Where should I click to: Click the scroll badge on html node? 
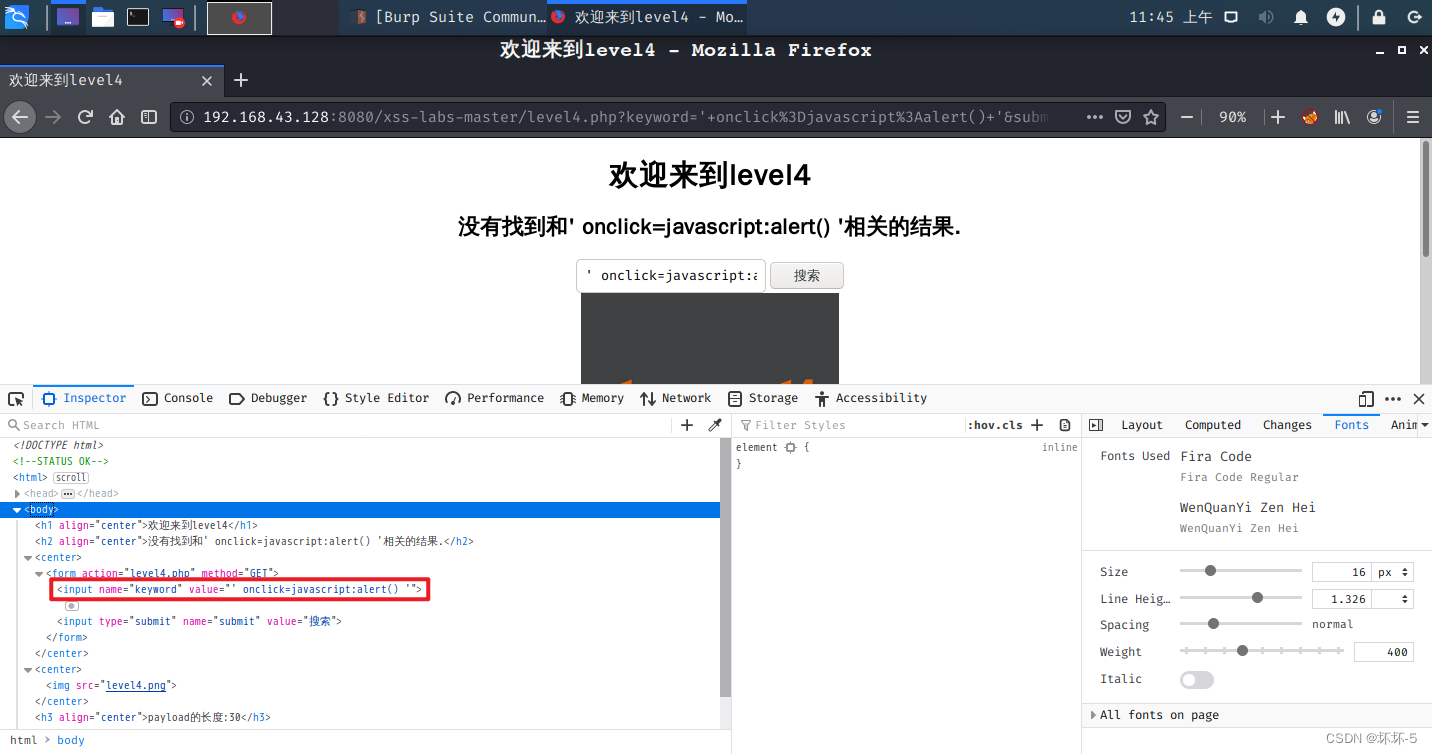(71, 478)
